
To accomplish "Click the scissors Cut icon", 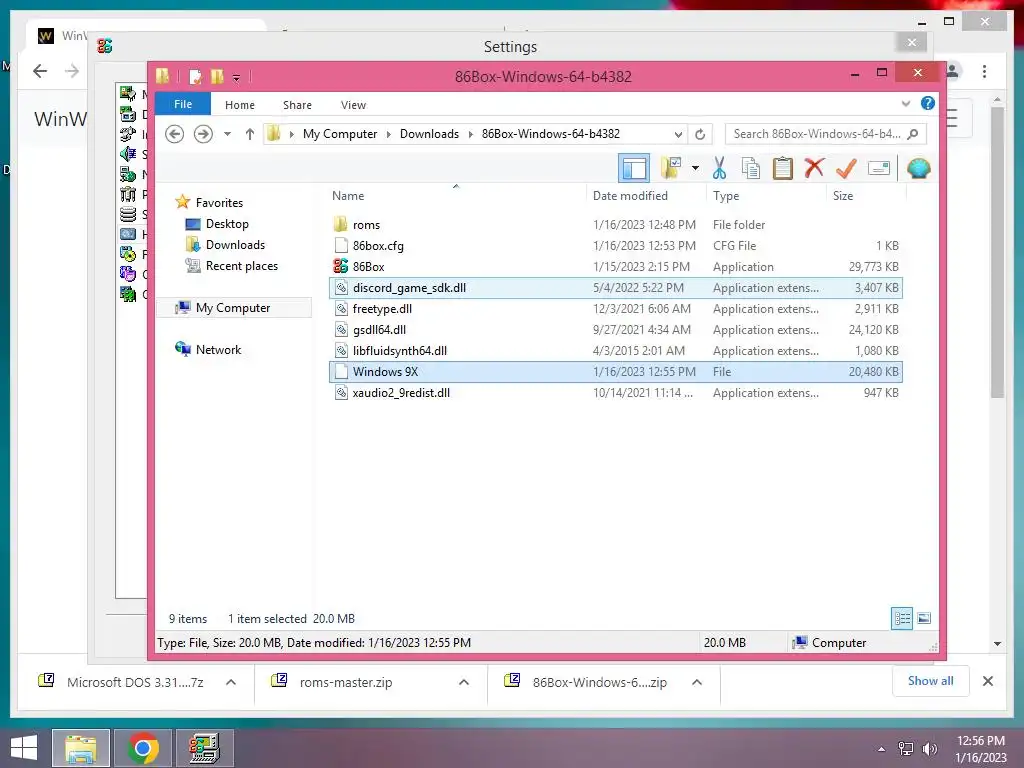I will click(x=719, y=168).
